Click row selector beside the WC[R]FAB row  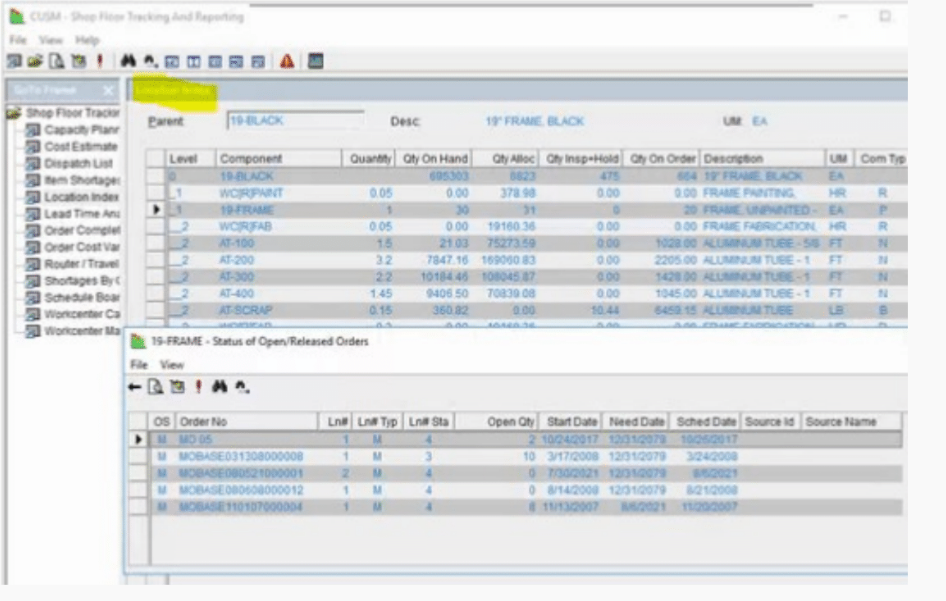point(156,227)
